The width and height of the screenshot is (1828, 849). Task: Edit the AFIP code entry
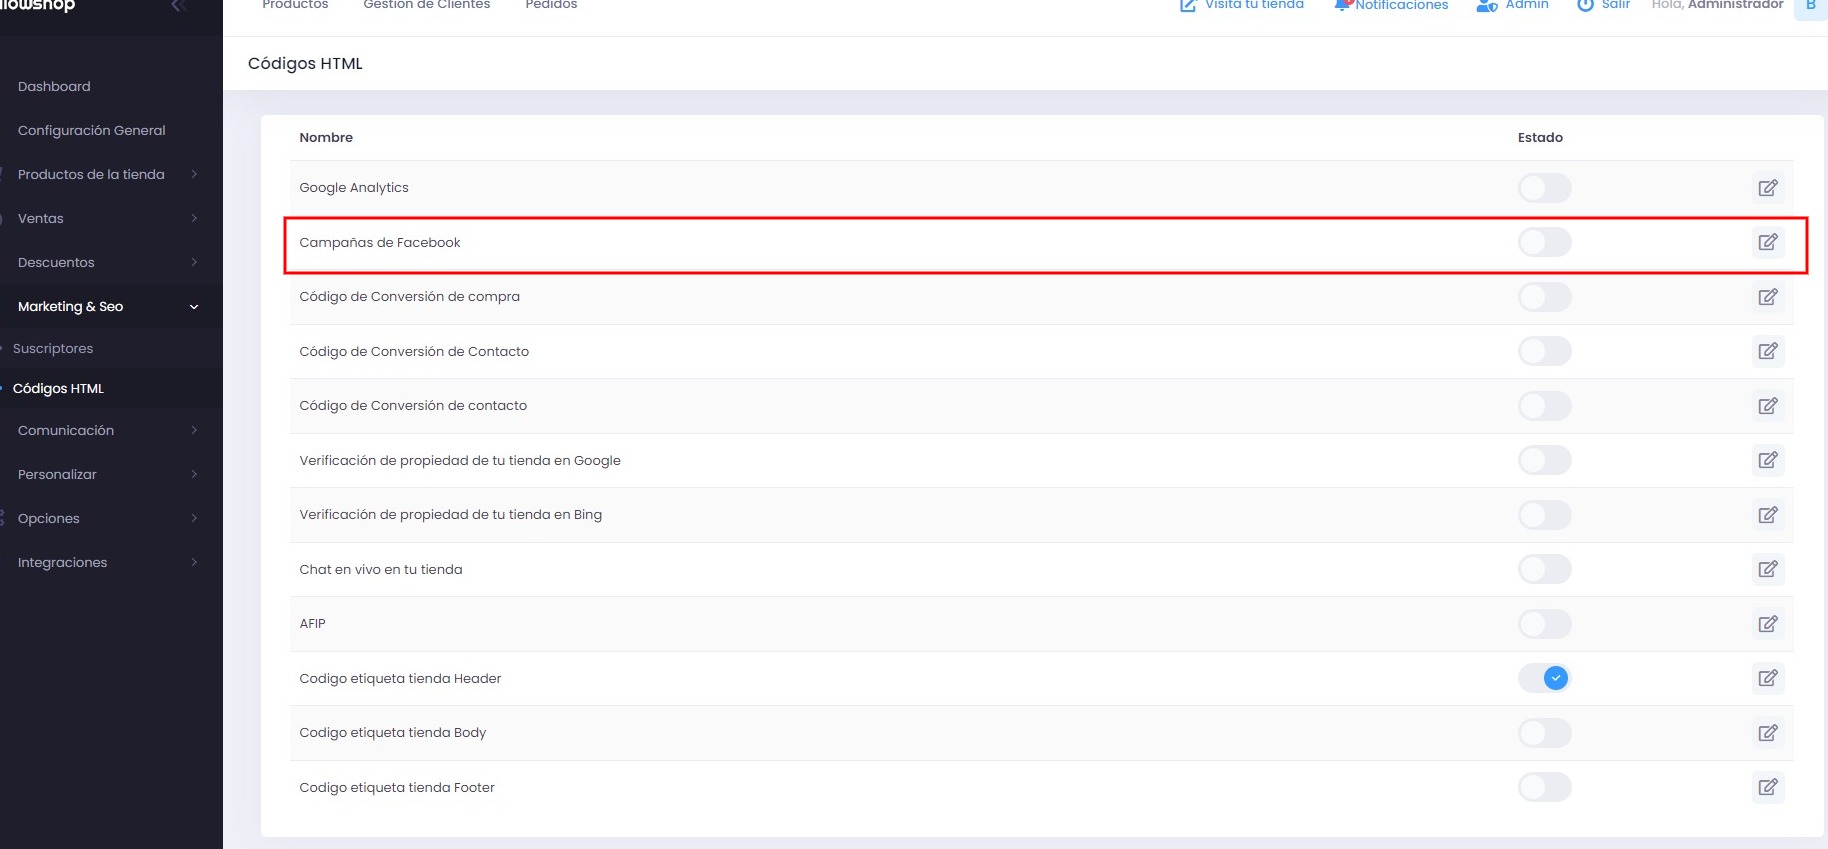(1767, 624)
